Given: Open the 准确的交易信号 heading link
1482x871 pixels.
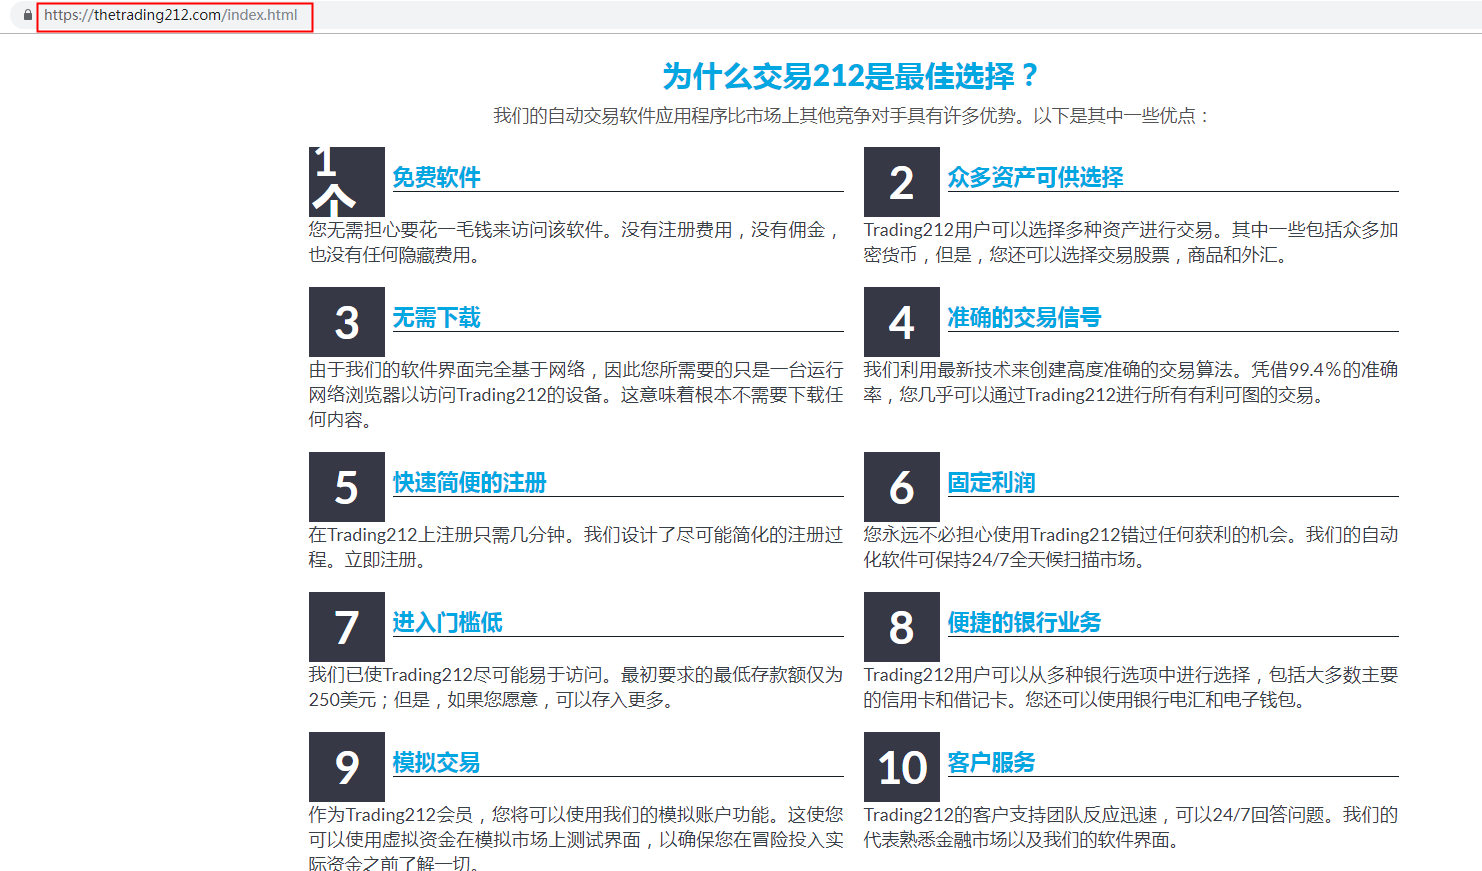Looking at the screenshot, I should pos(1024,317).
